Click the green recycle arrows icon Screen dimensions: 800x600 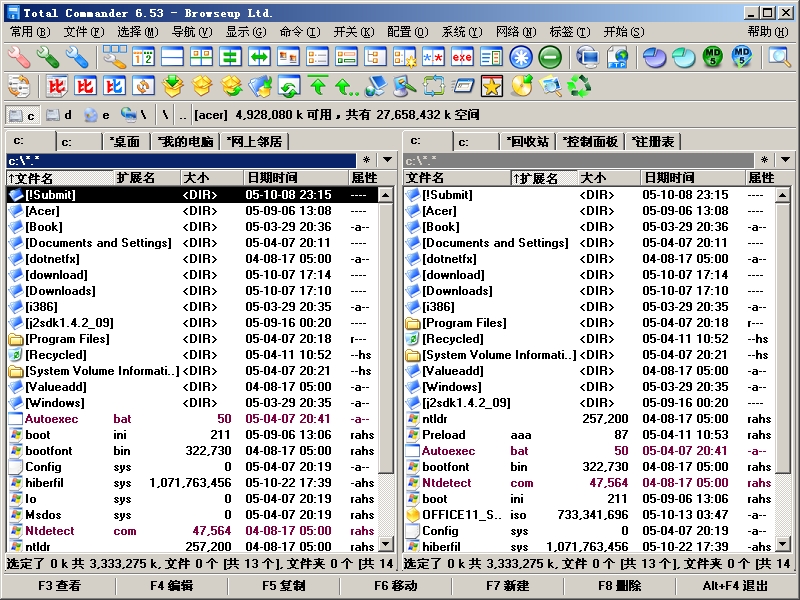pyautogui.click(x=580, y=86)
